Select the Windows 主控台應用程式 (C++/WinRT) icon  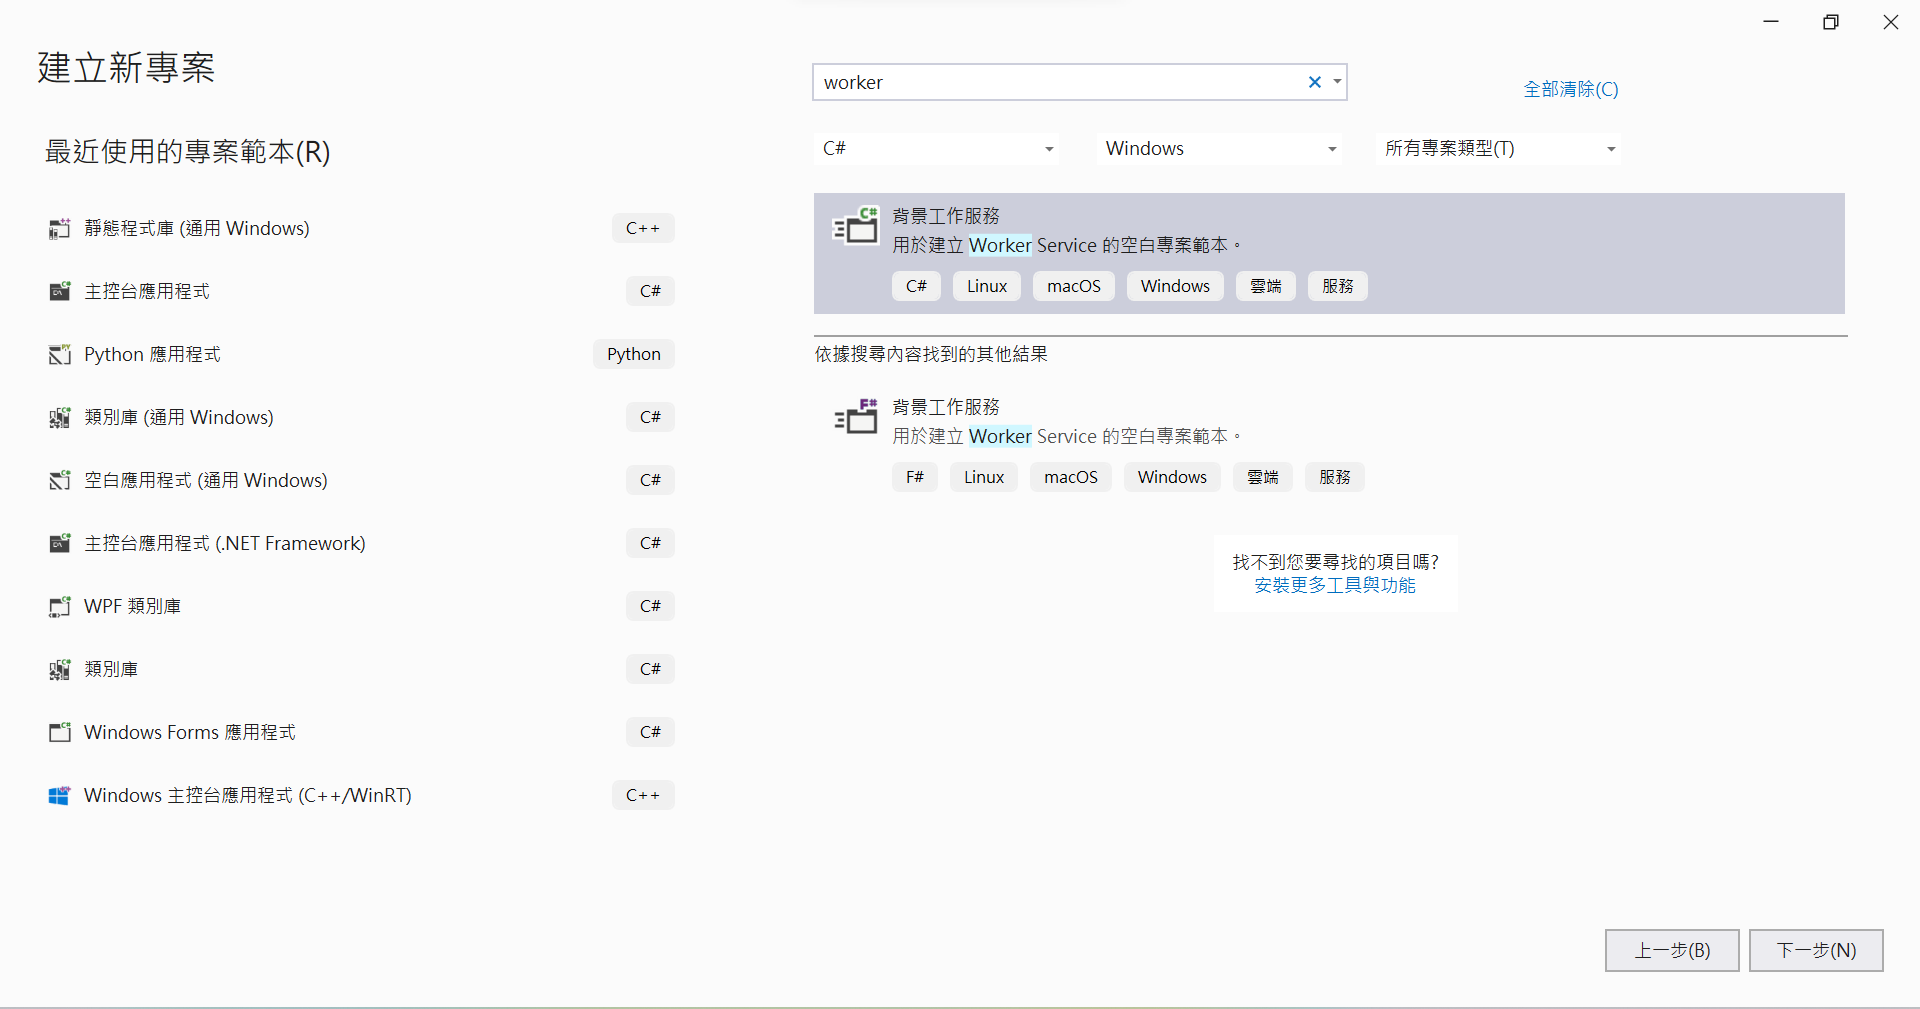(x=59, y=795)
